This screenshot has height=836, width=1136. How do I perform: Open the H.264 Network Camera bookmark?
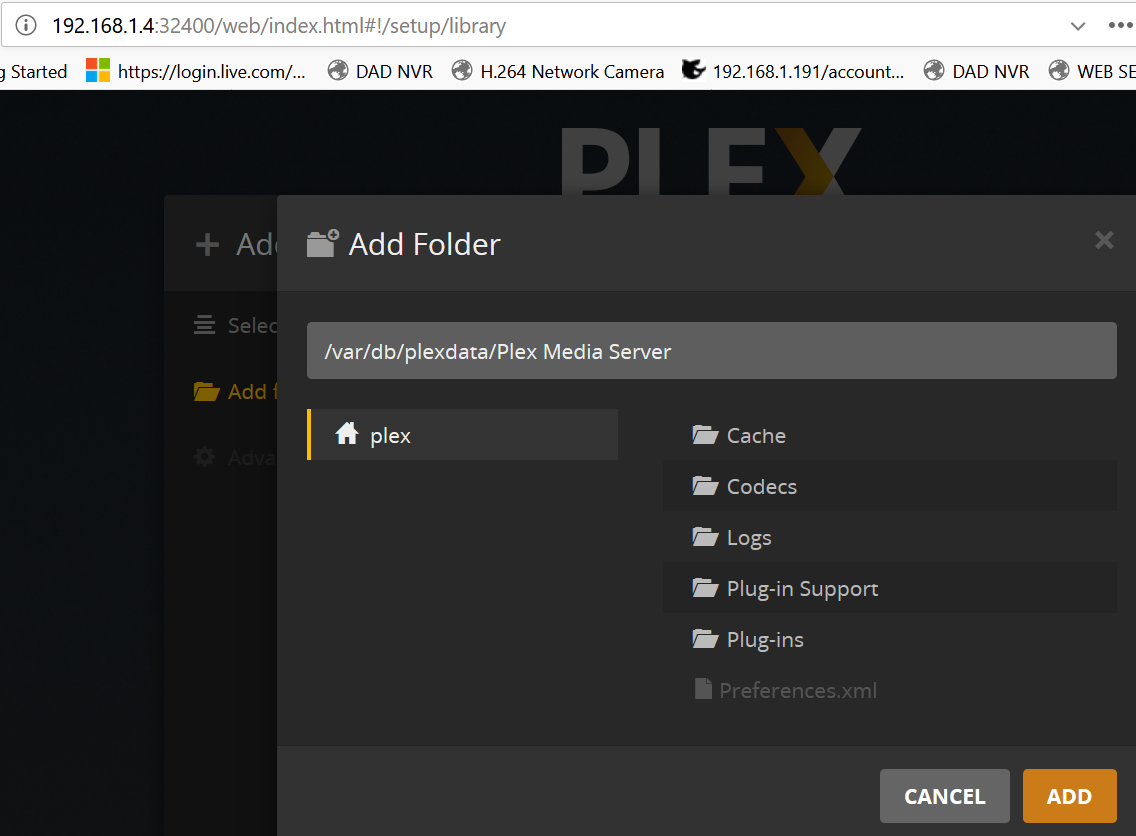558,71
